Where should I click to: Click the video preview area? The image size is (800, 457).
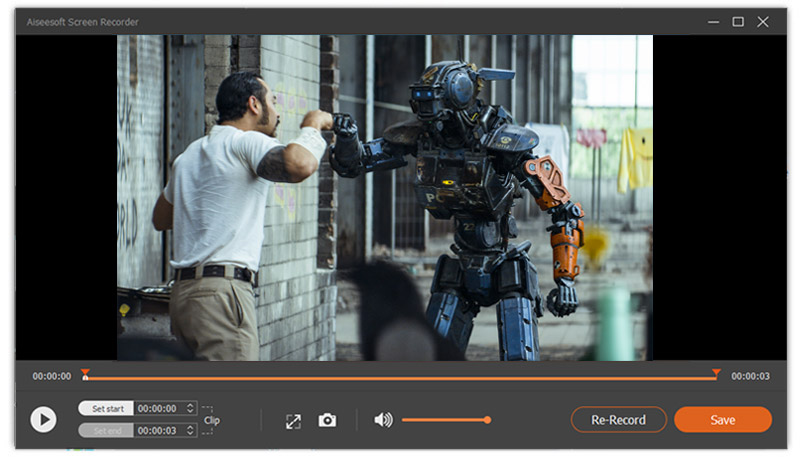point(384,197)
